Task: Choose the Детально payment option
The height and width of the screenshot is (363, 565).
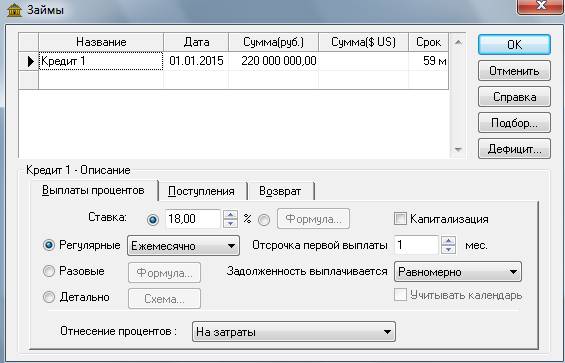Action: (49, 297)
